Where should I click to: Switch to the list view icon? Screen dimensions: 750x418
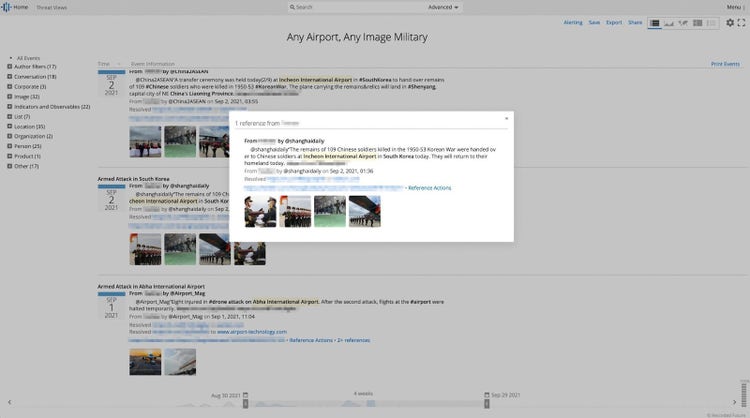point(655,23)
